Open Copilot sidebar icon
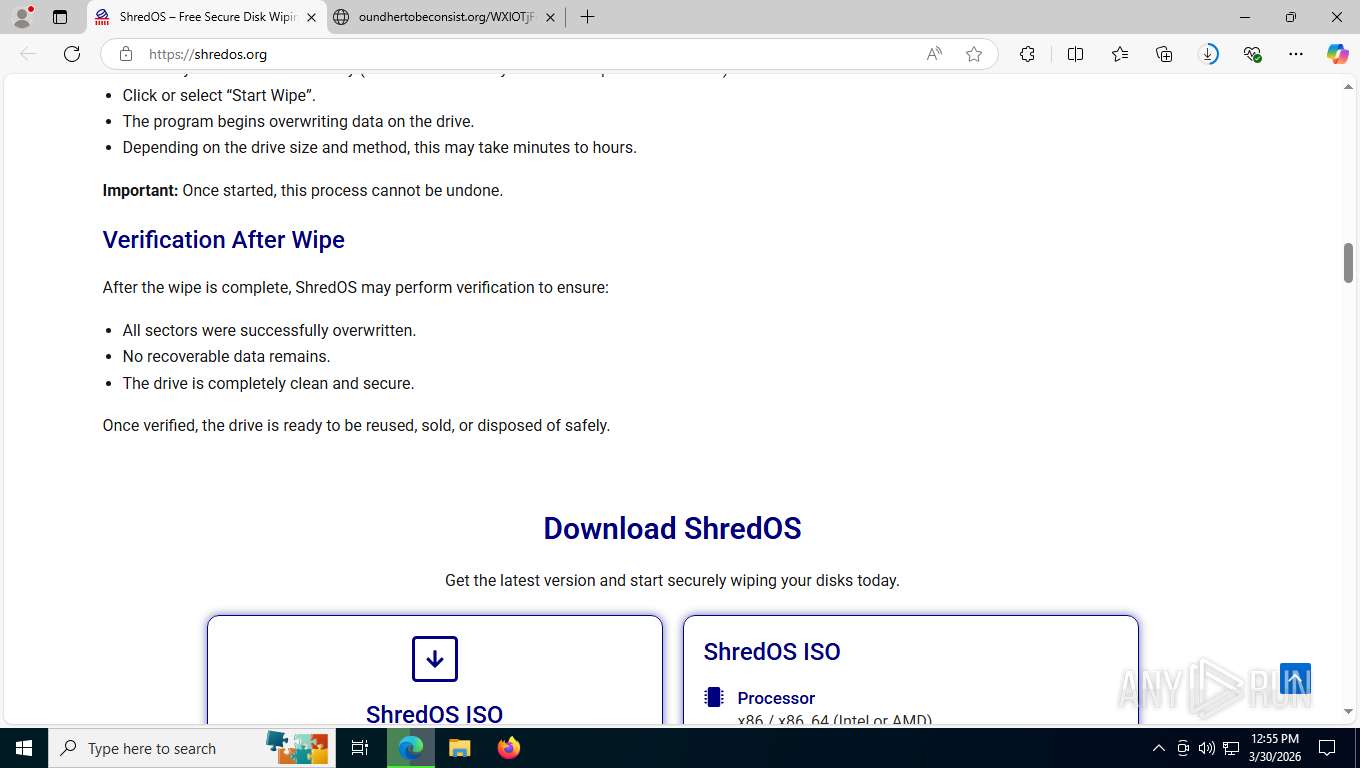1360x768 pixels. coord(1337,54)
